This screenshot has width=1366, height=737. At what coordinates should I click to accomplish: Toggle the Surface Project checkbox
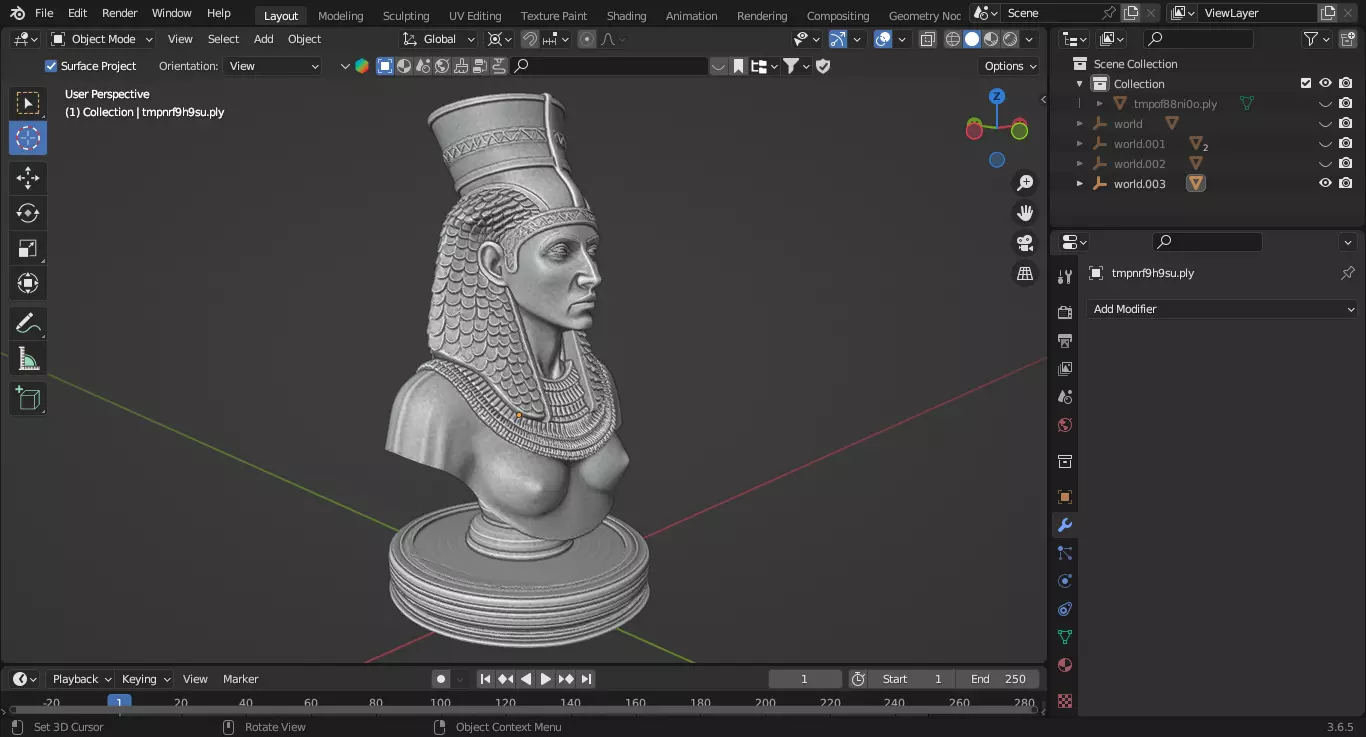tap(51, 66)
